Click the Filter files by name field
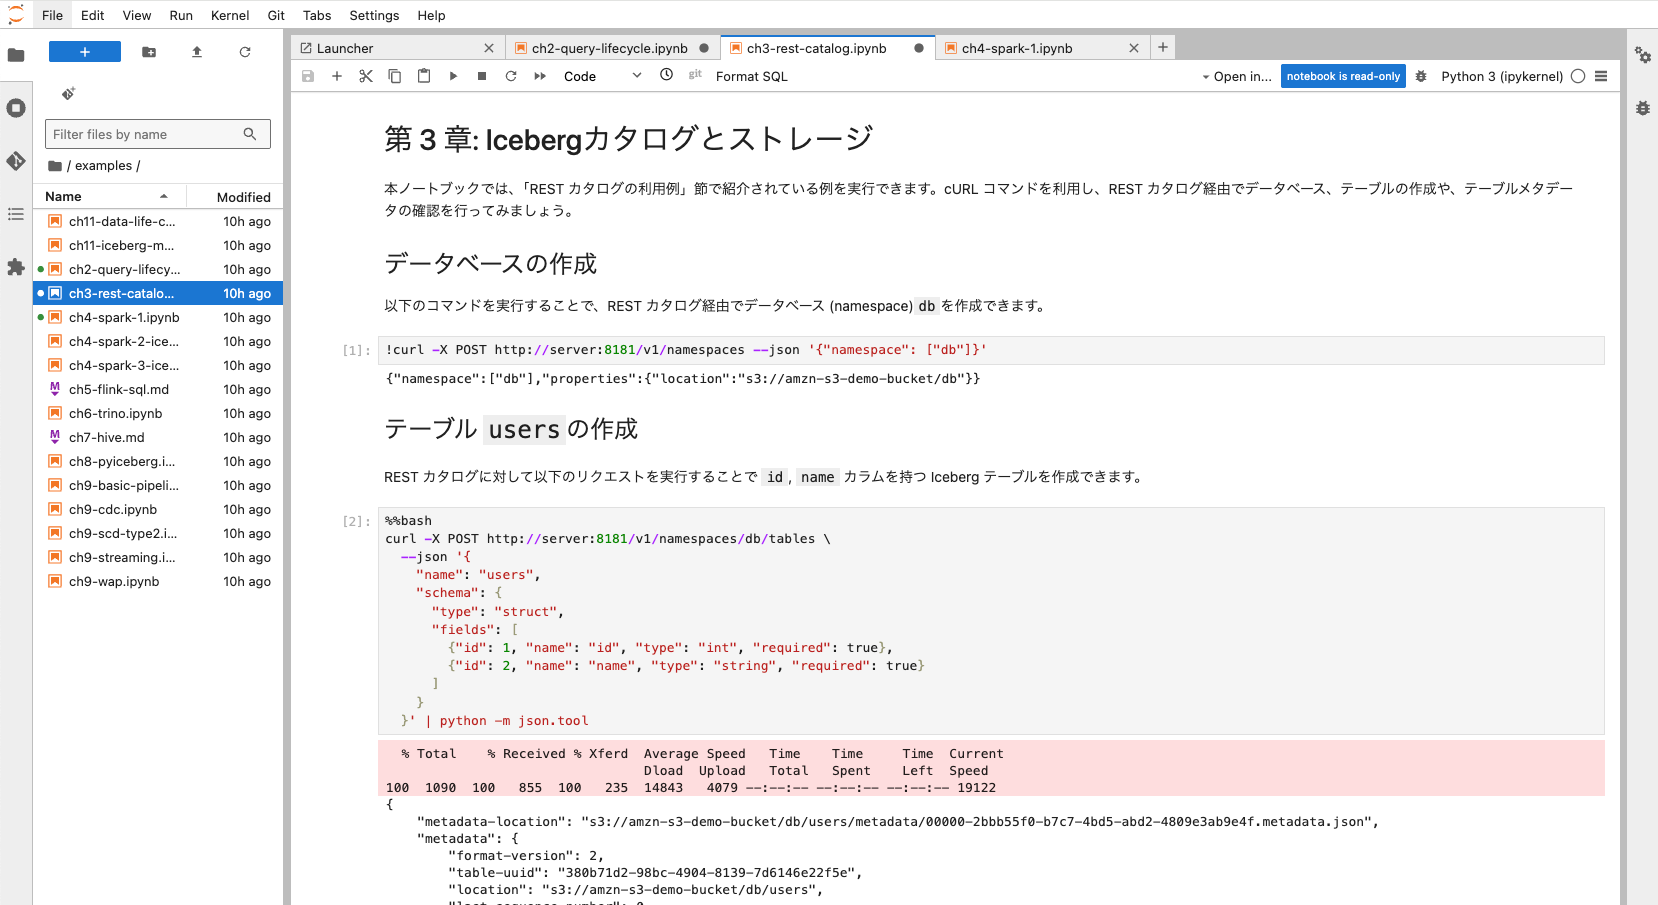This screenshot has width=1658, height=905. 147,134
